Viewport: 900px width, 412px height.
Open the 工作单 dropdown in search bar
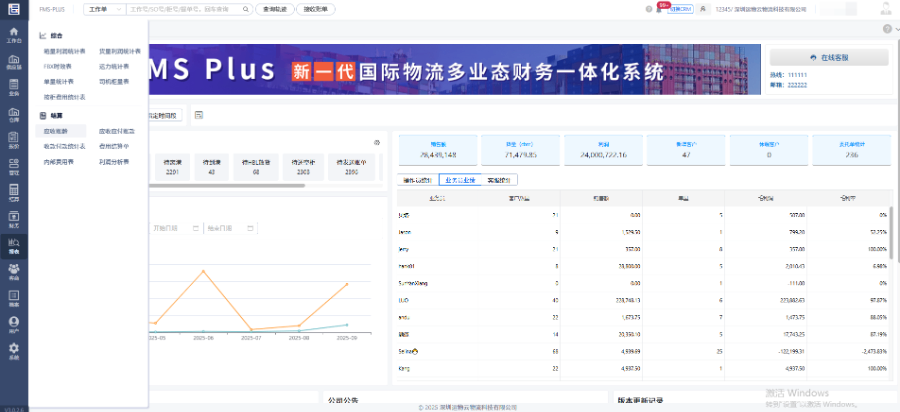[x=104, y=9]
